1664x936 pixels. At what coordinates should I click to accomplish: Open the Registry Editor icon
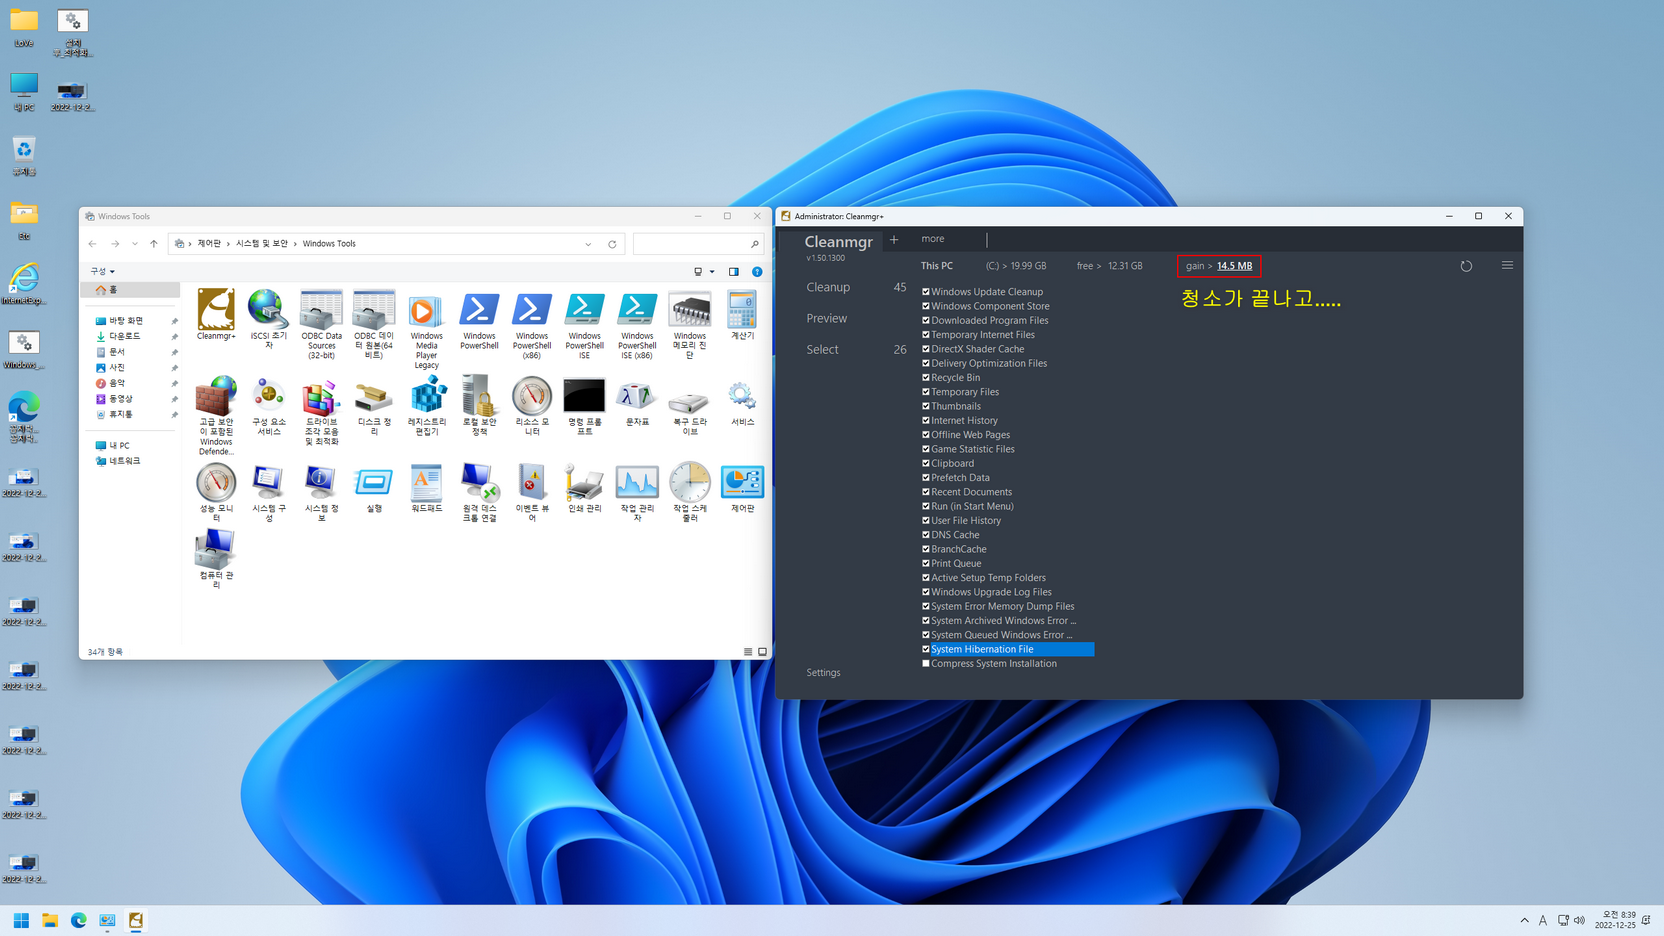(x=426, y=406)
